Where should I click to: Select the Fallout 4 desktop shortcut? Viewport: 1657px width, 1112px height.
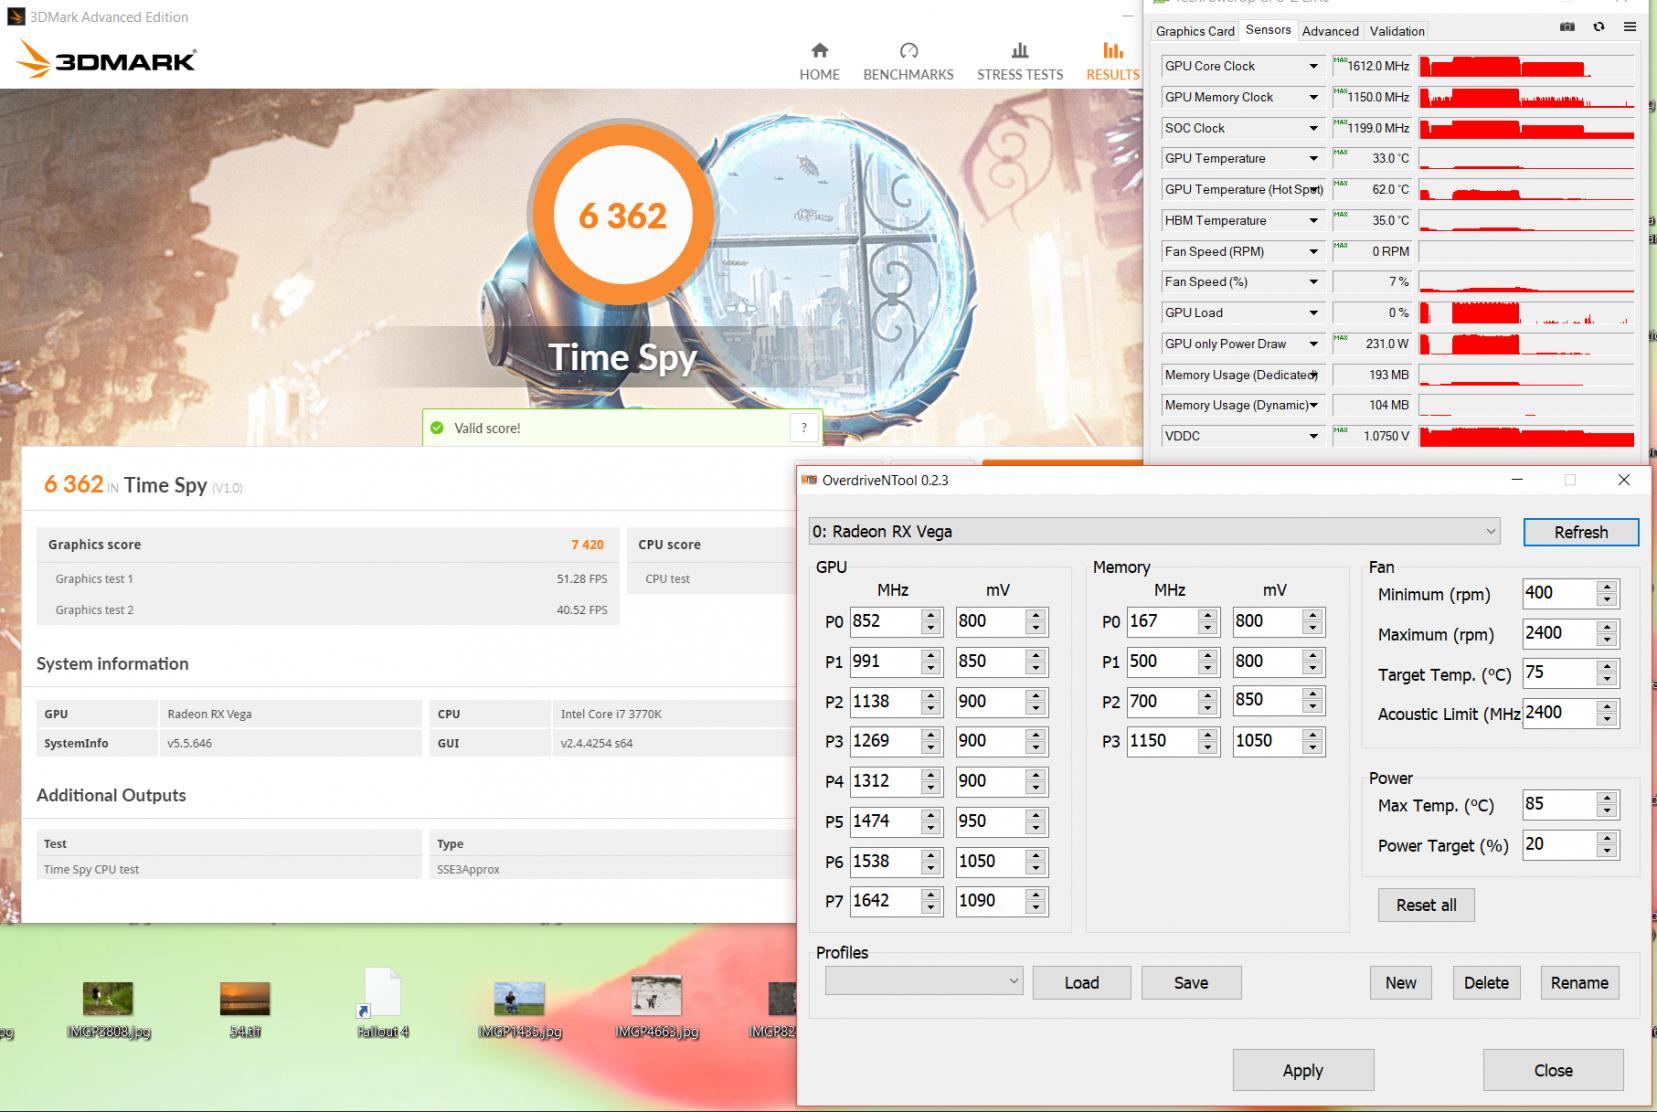tap(382, 1004)
